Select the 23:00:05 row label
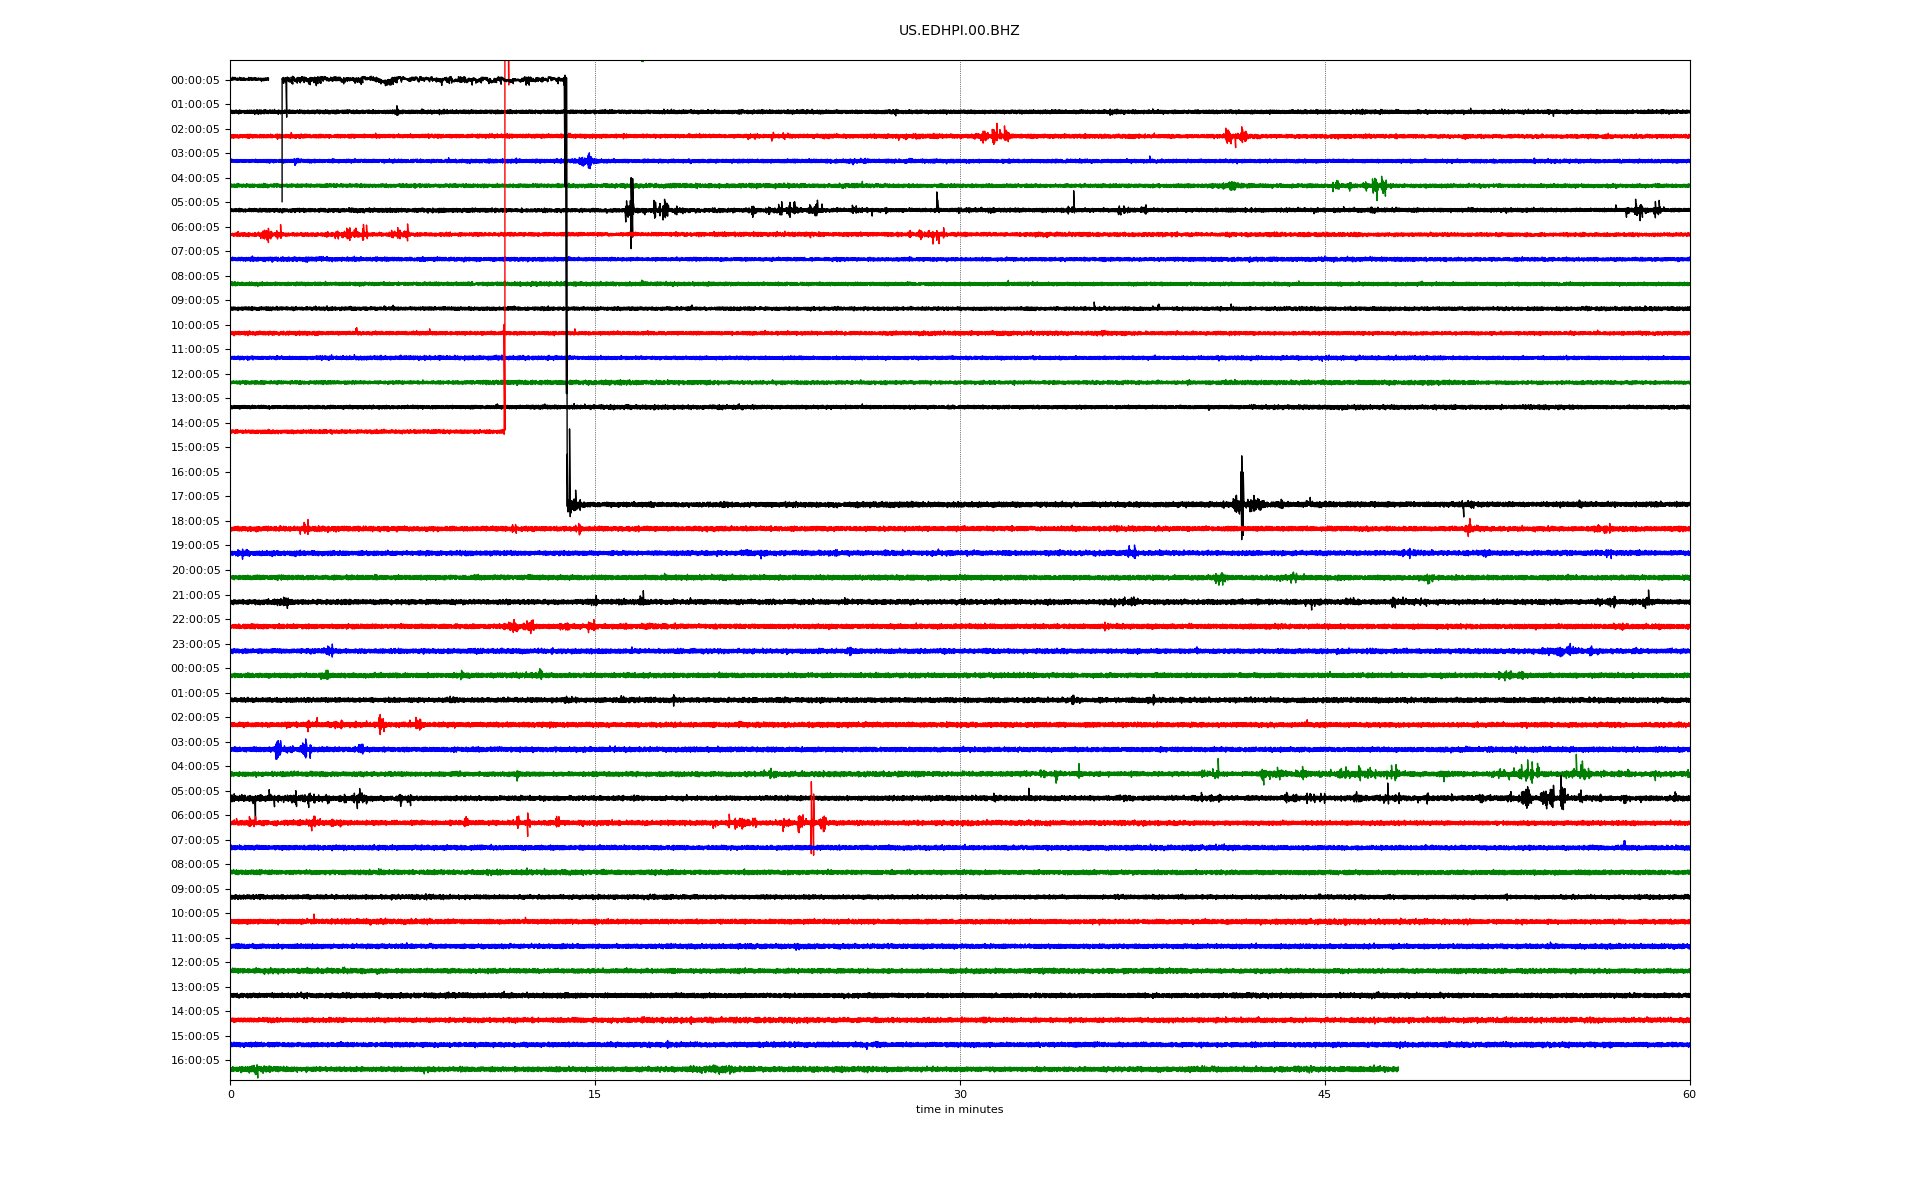1920x1200 pixels. coord(195,645)
